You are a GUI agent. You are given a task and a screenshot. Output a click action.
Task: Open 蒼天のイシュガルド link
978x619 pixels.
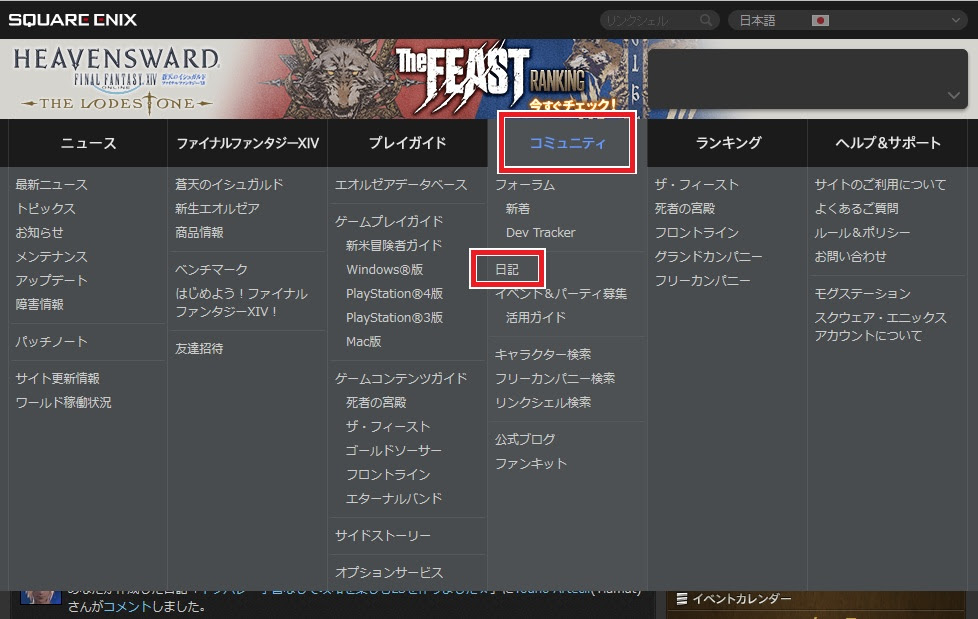click(229, 185)
